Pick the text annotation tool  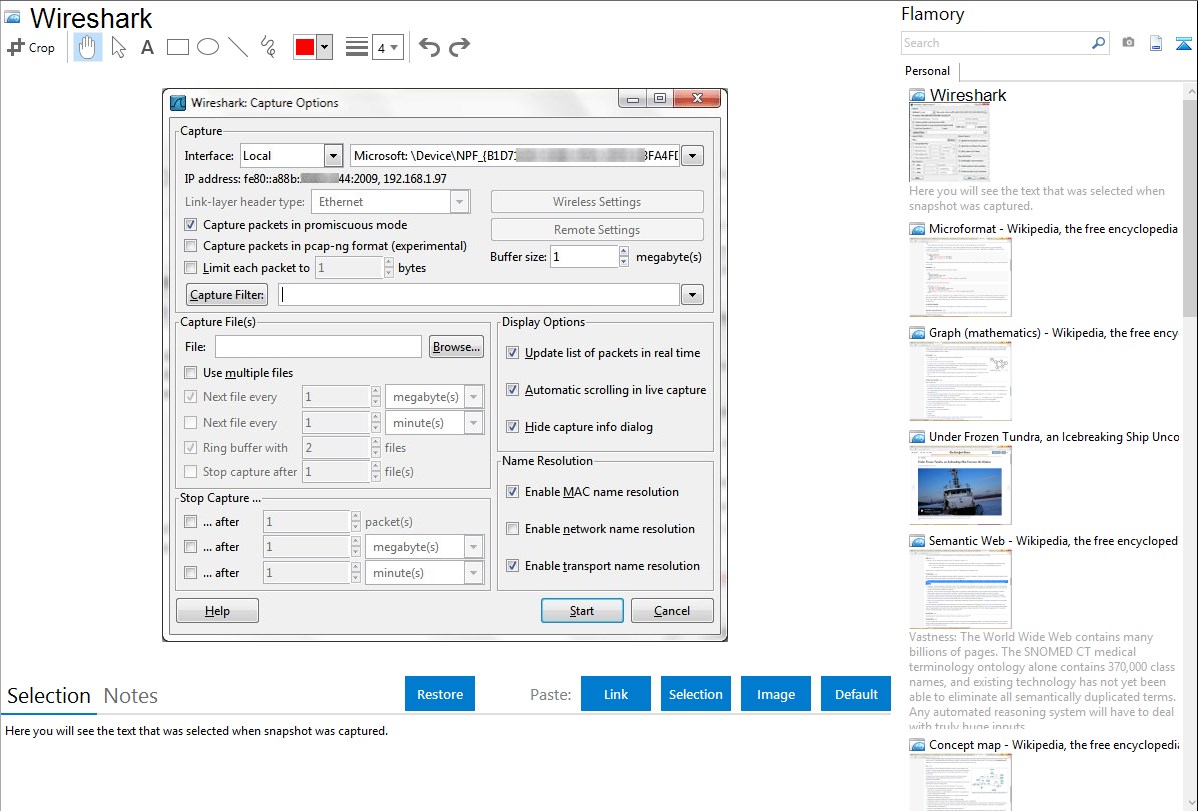(147, 47)
